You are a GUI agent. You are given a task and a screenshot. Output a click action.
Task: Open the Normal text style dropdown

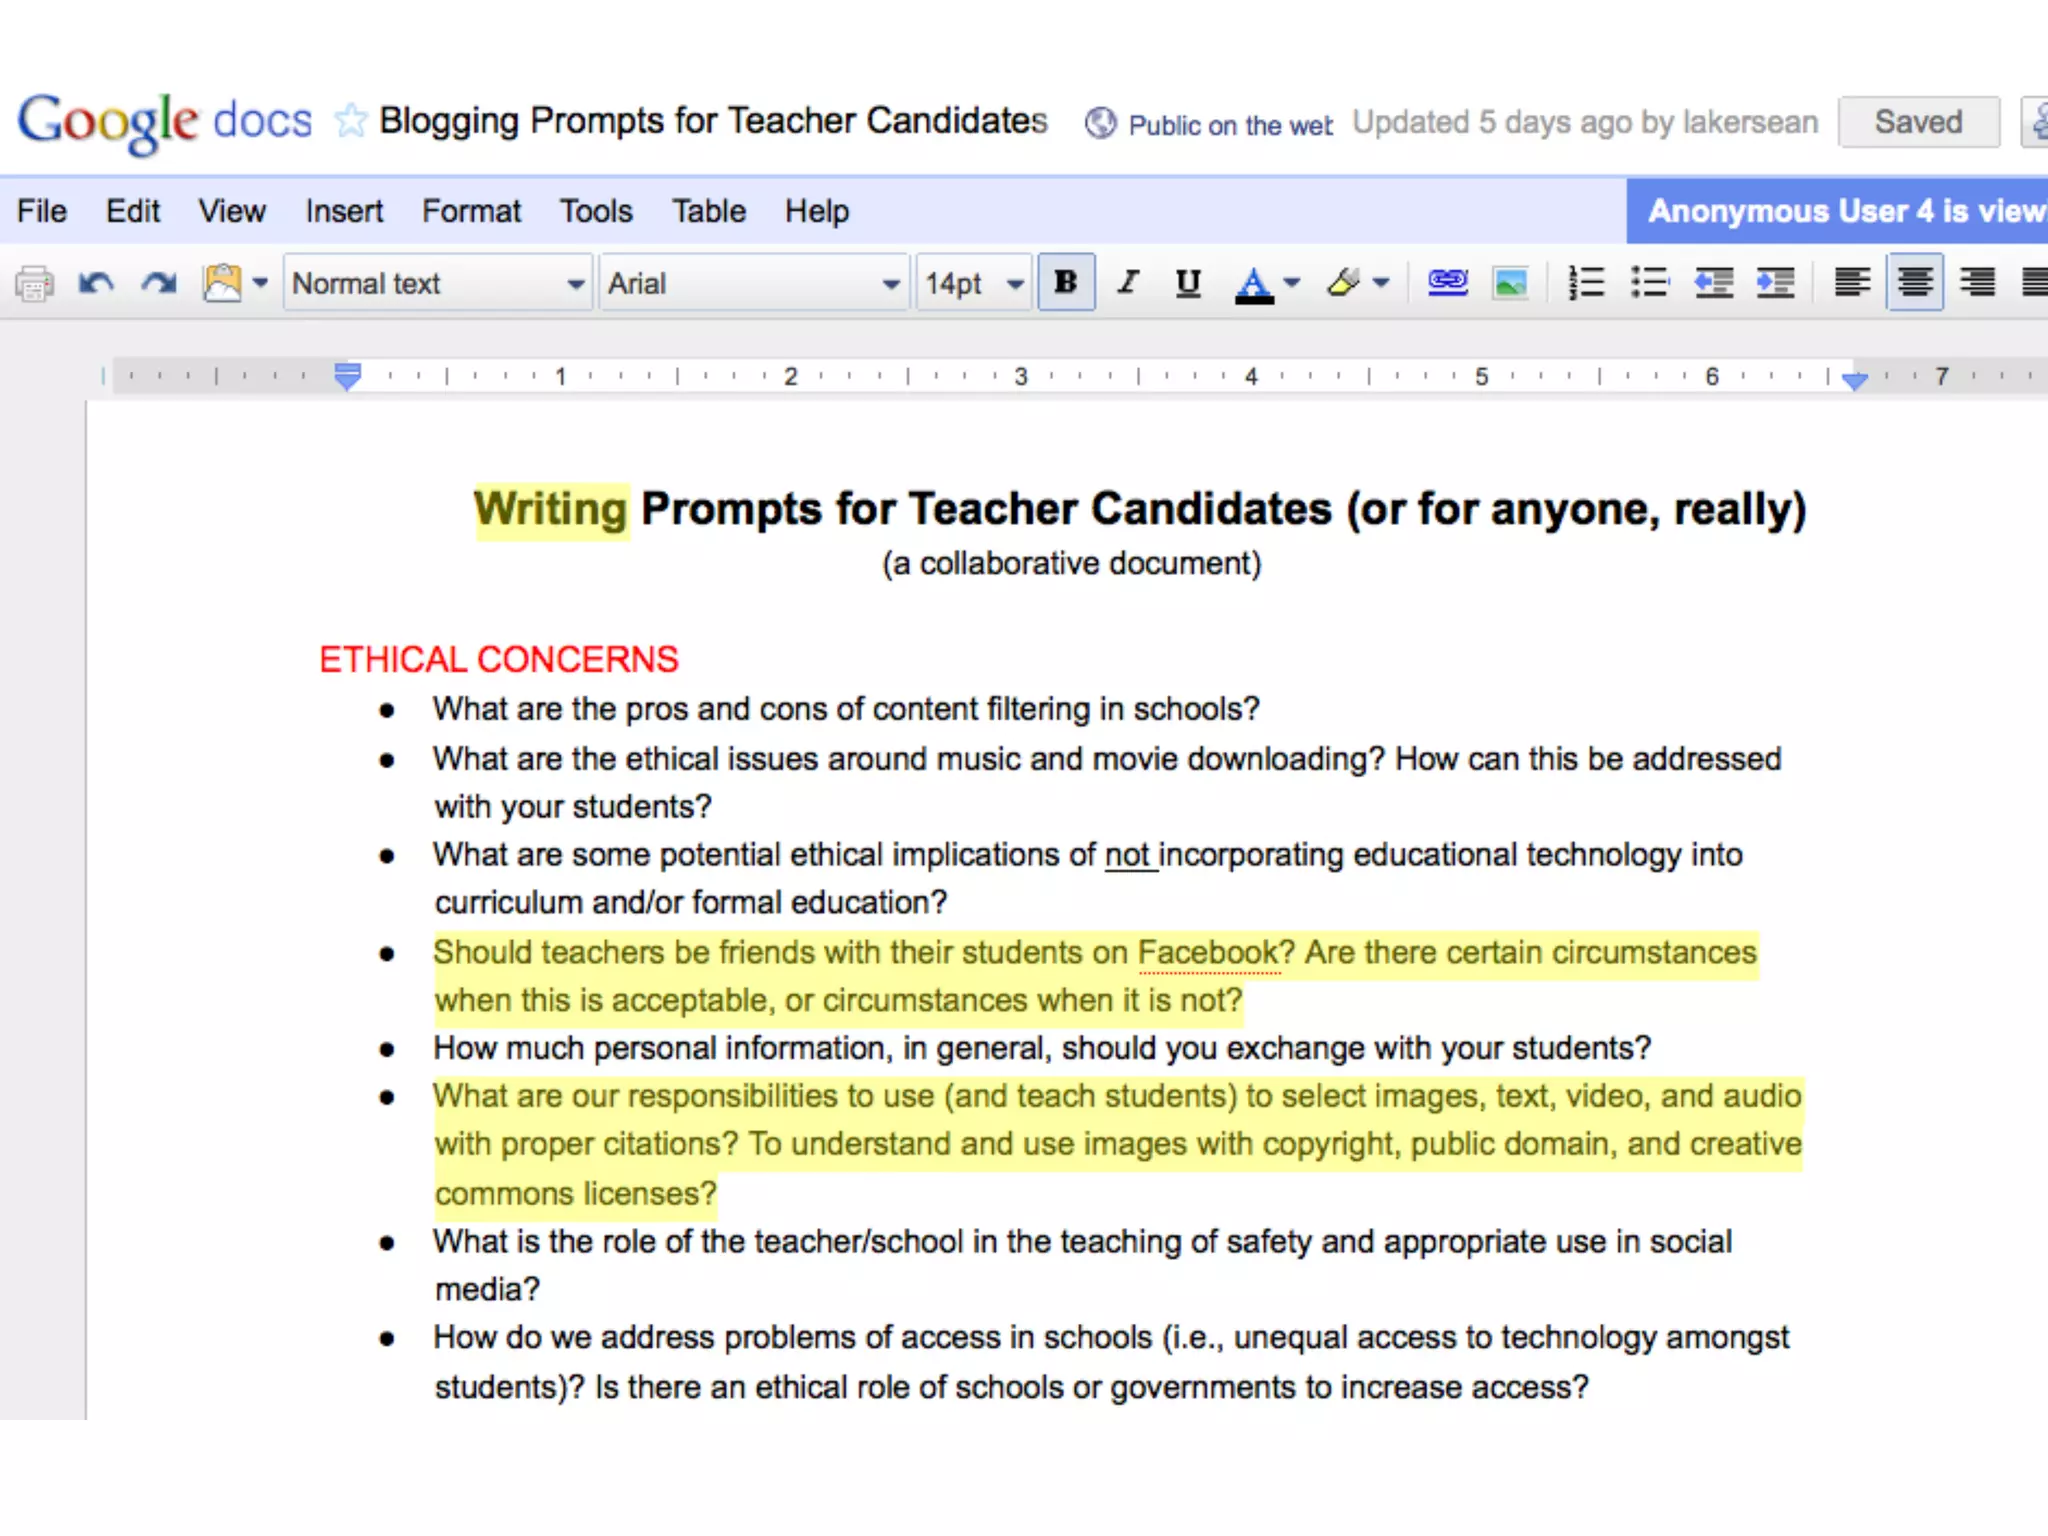[438, 284]
